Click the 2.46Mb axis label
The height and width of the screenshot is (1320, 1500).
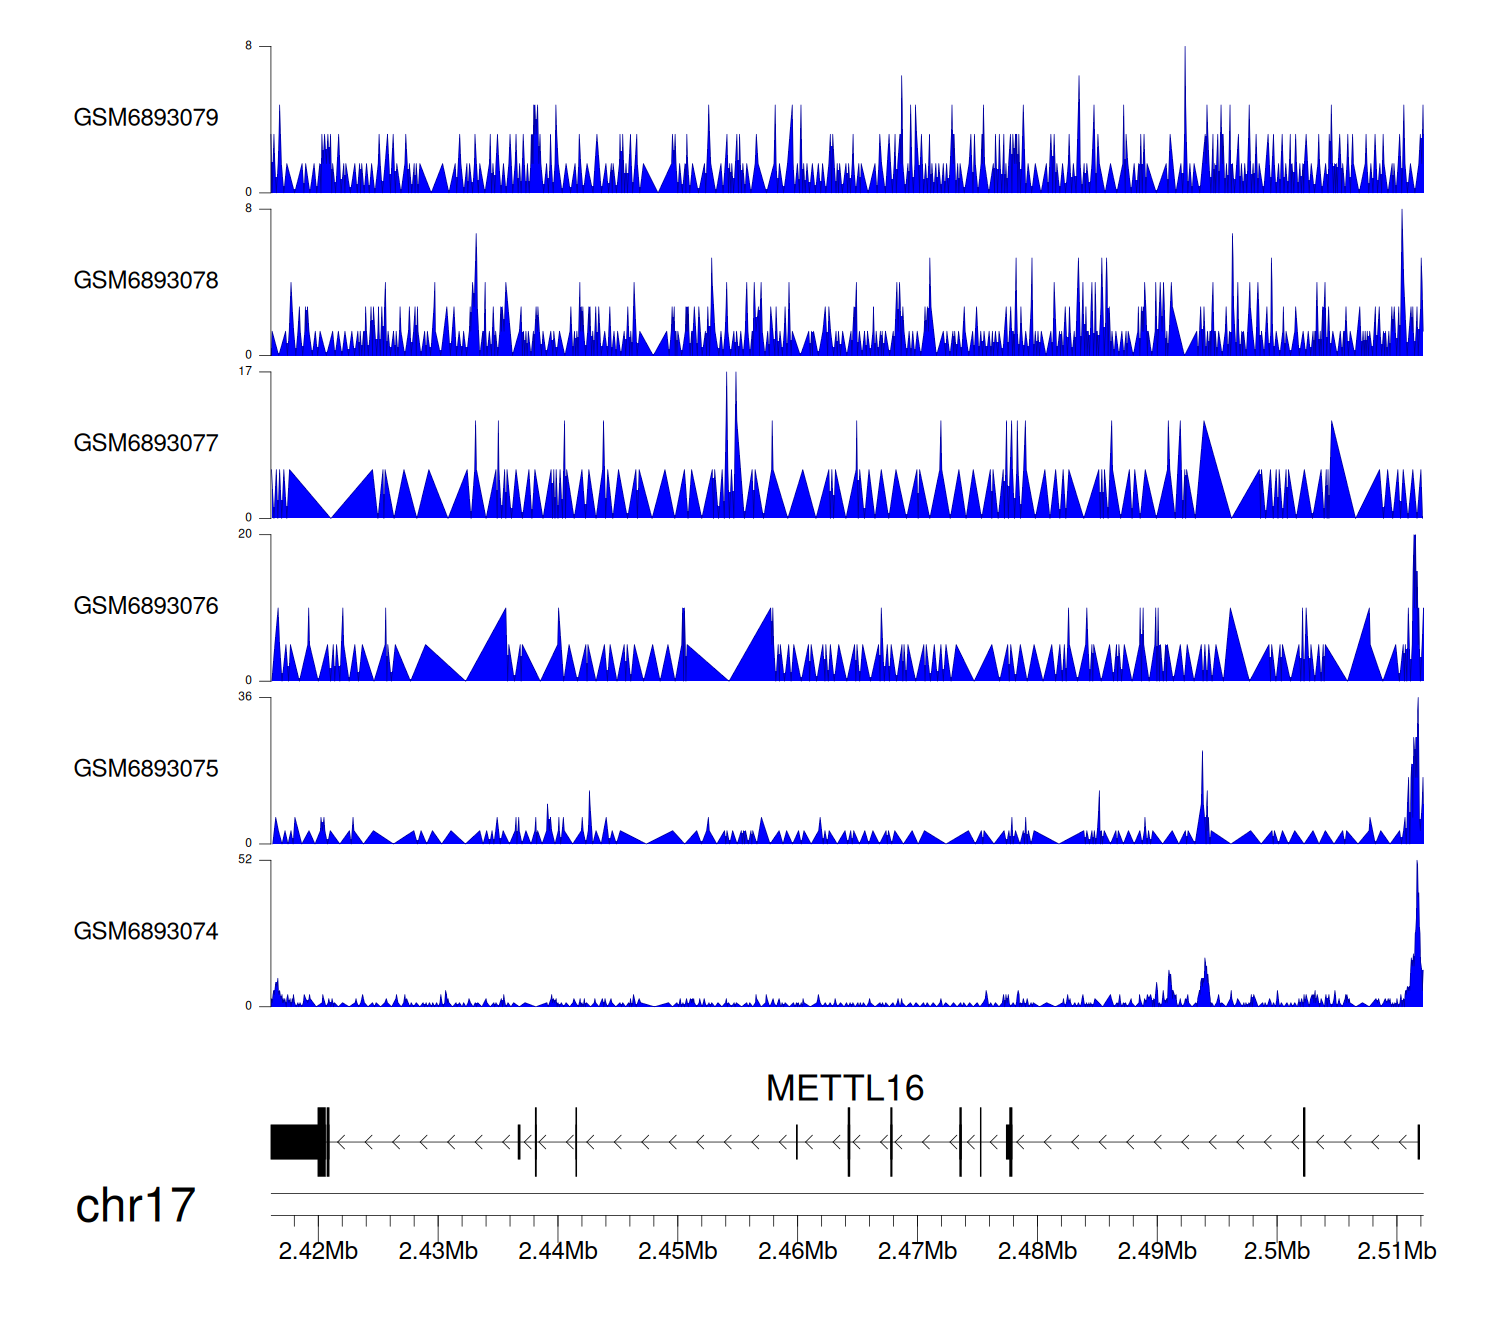pos(798,1251)
